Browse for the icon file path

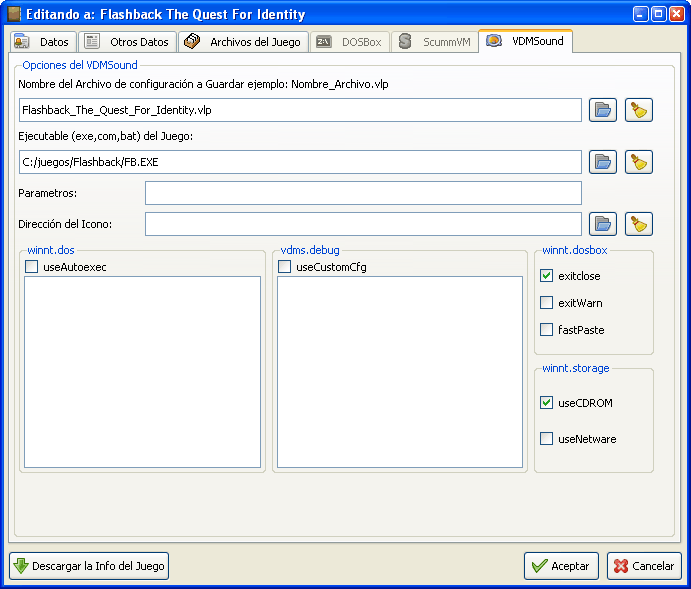[602, 224]
